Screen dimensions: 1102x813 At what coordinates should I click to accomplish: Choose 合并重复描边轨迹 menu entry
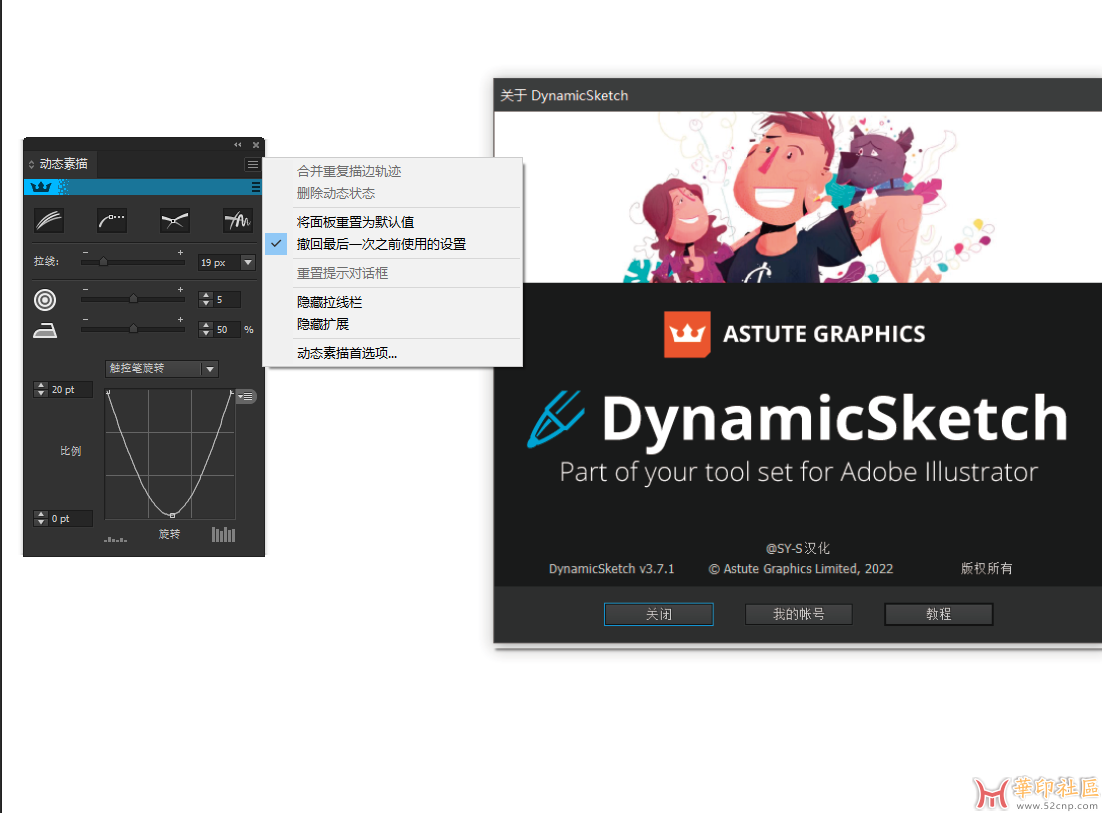(349, 171)
